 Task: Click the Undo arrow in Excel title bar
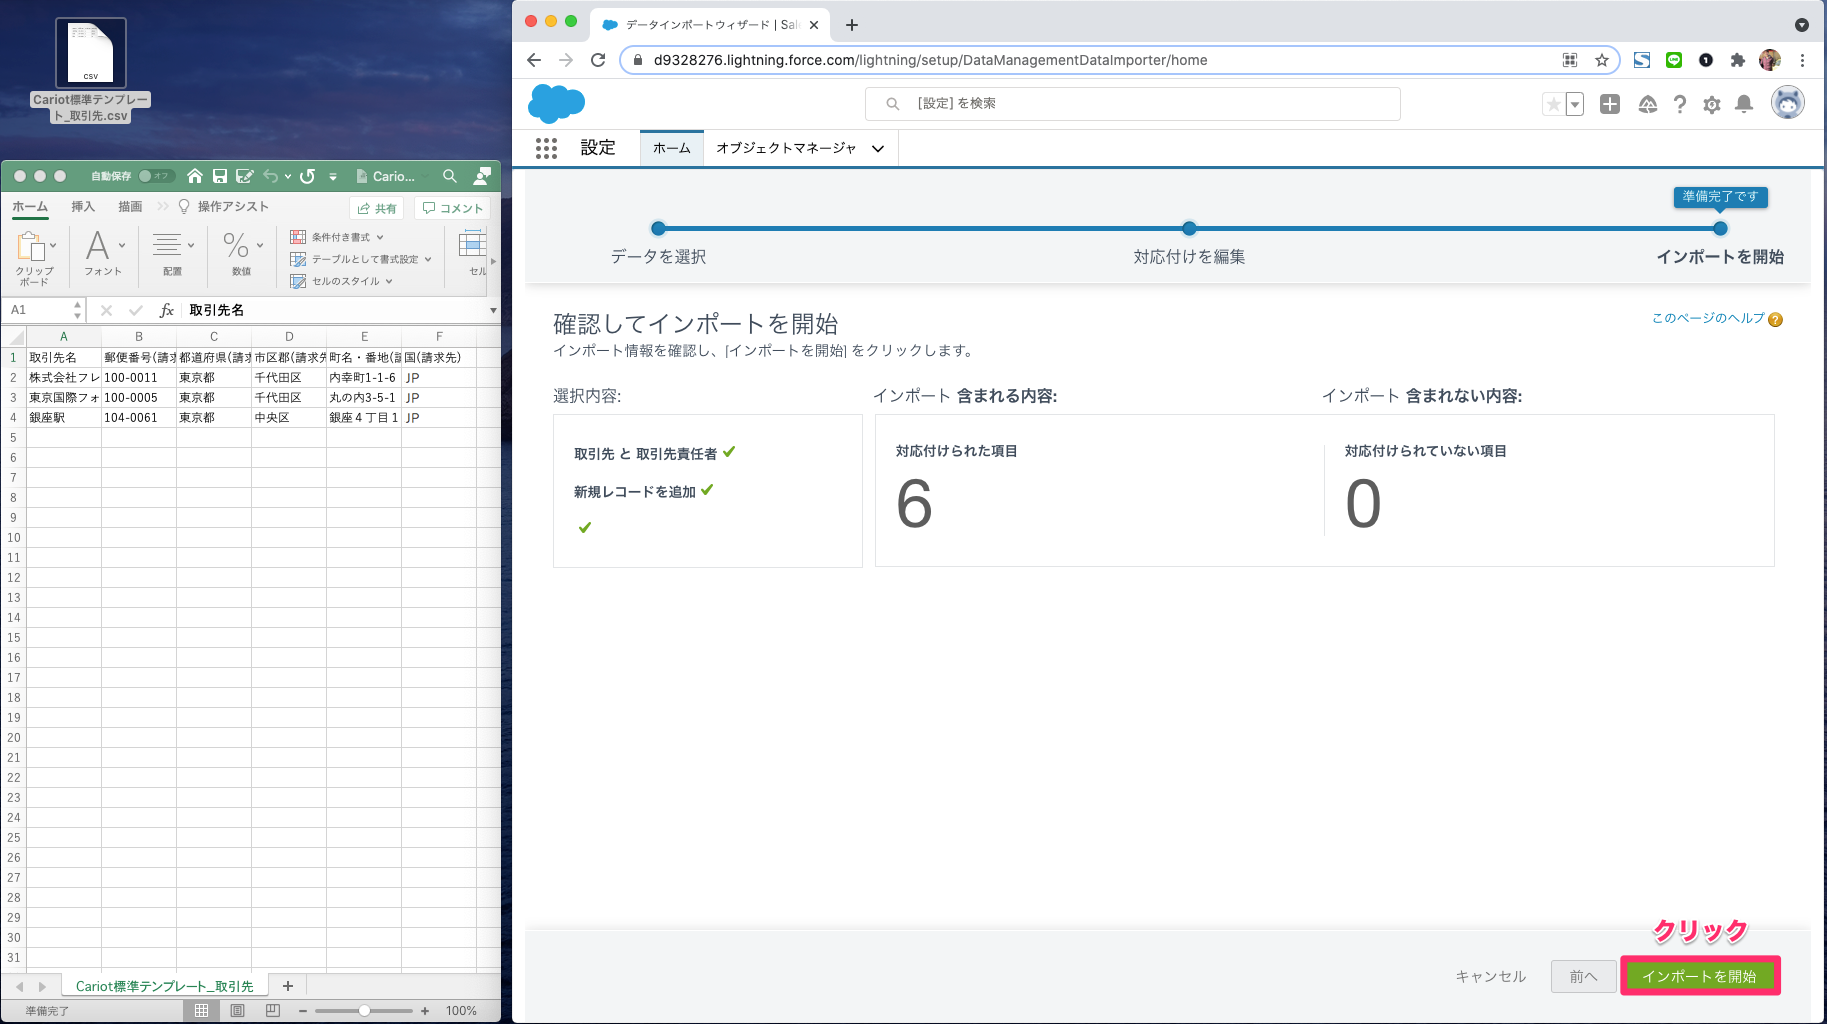tap(271, 176)
